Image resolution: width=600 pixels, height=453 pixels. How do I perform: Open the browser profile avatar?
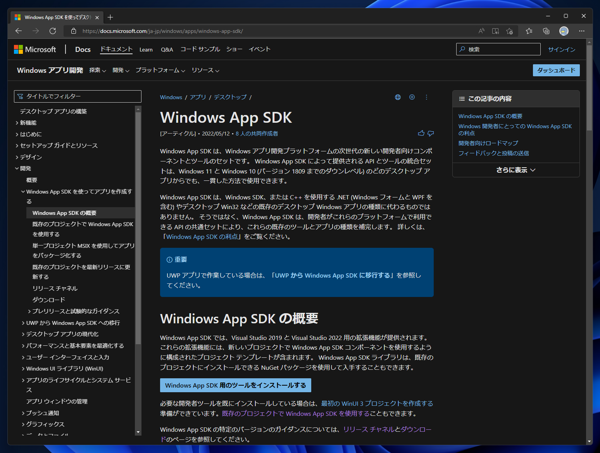click(x=564, y=31)
